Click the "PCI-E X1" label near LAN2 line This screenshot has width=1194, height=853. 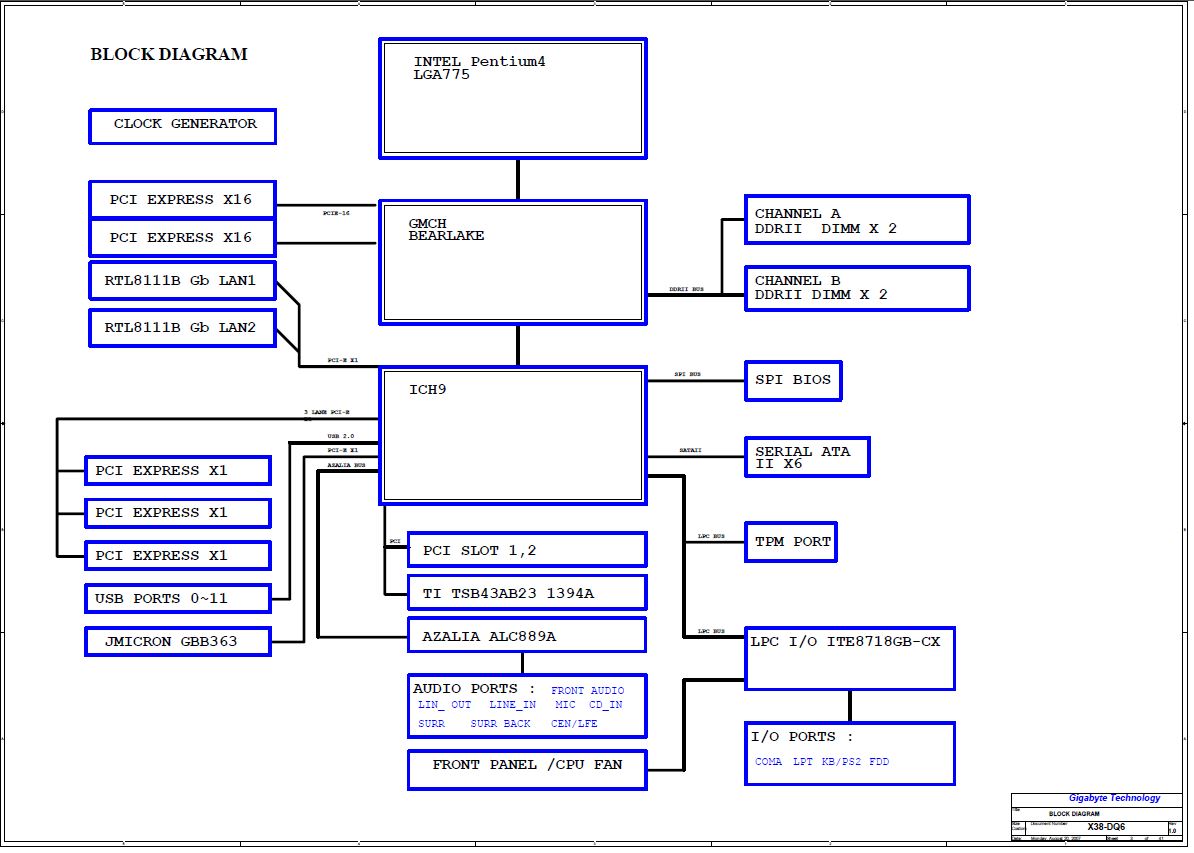[343, 360]
